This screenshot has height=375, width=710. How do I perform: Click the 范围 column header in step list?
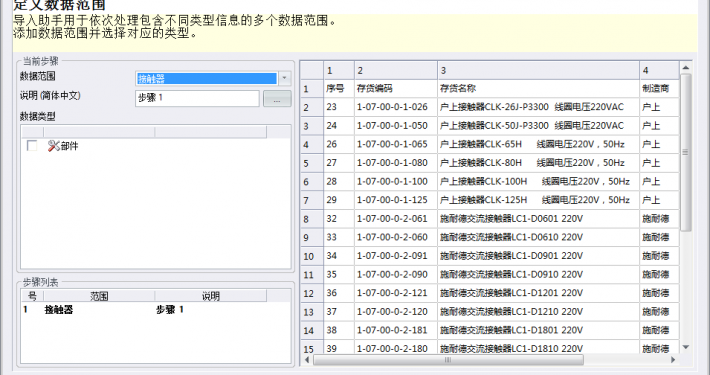click(99, 296)
